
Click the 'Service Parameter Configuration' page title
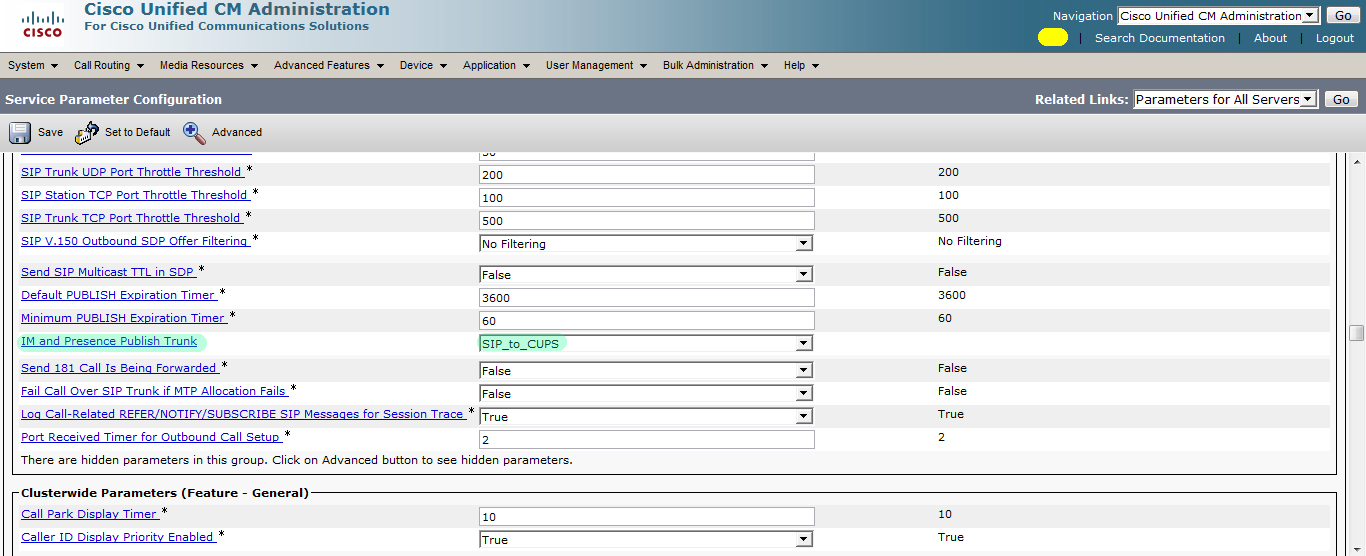tap(114, 100)
